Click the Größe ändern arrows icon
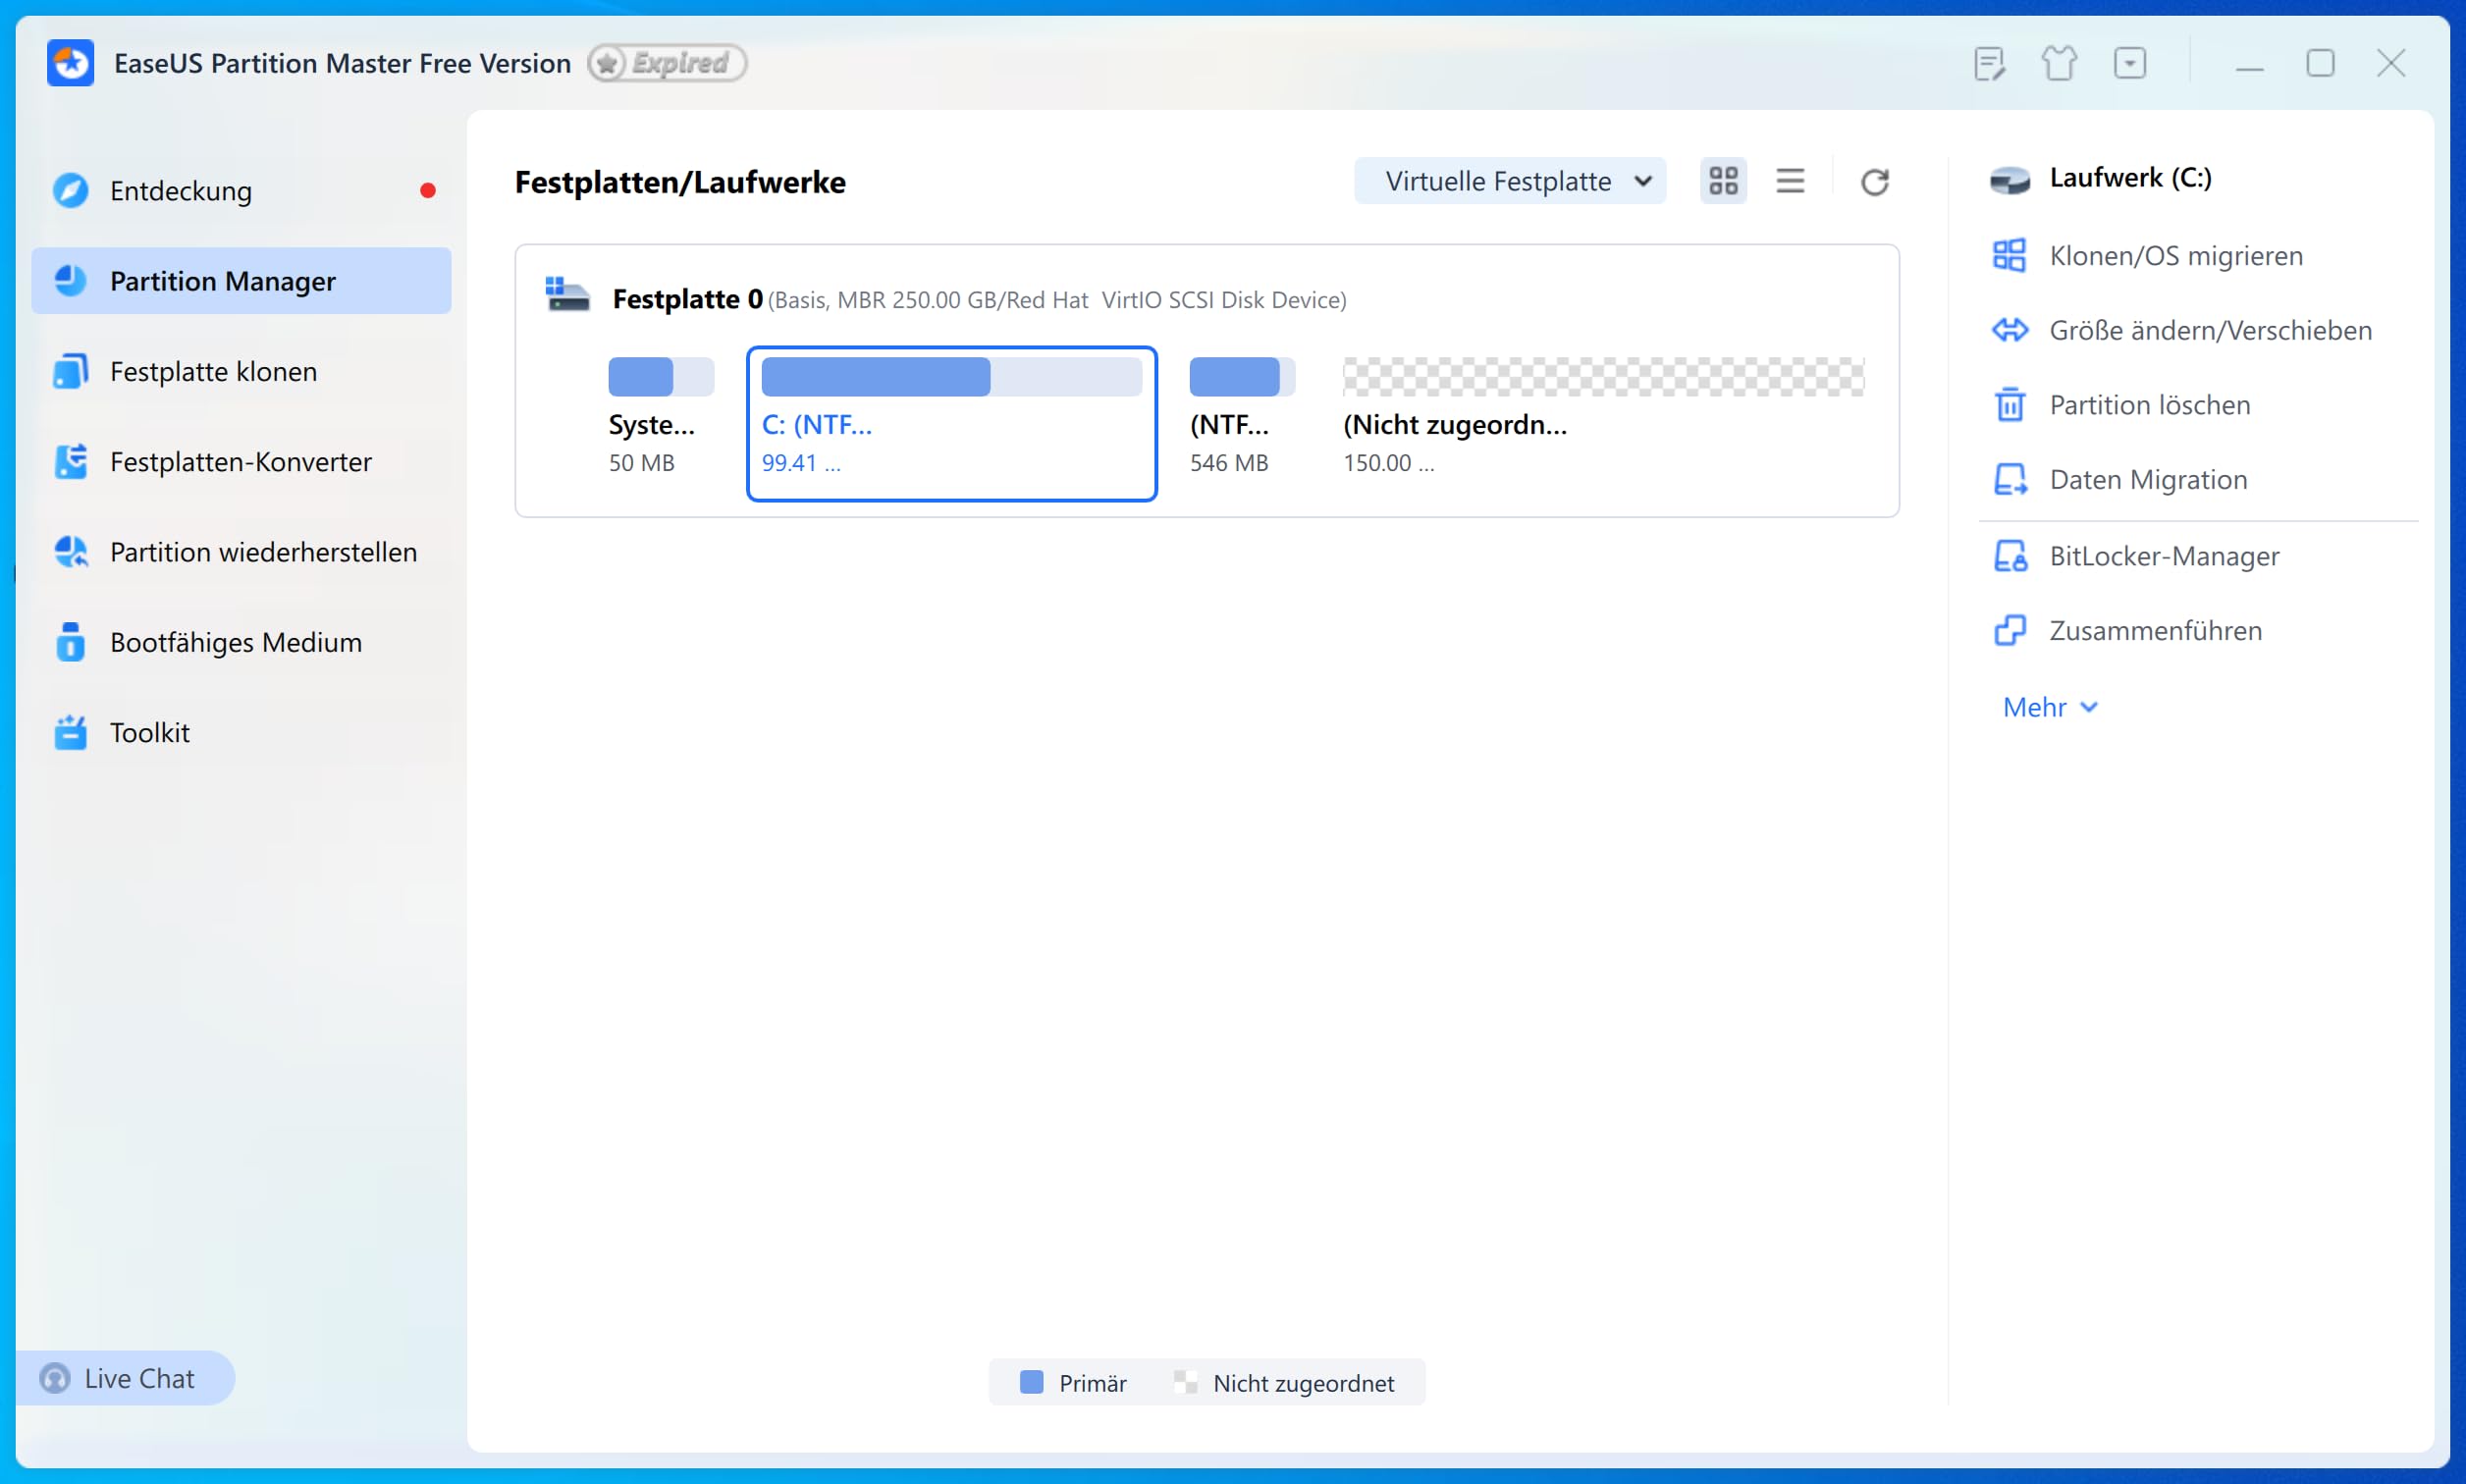 tap(2010, 330)
